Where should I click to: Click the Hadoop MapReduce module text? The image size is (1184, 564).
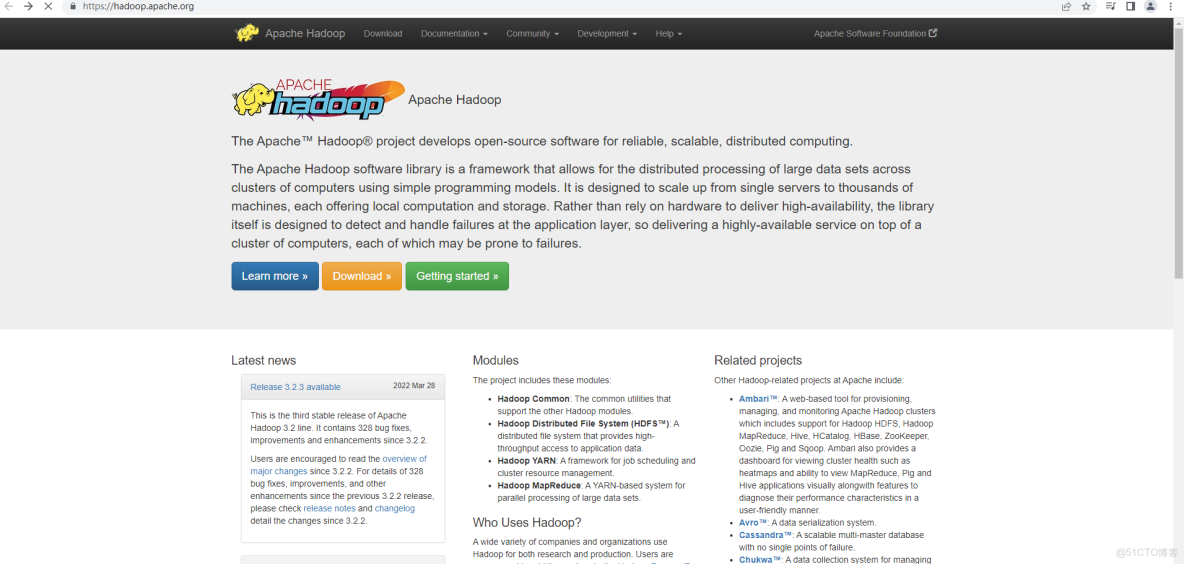[x=539, y=485]
